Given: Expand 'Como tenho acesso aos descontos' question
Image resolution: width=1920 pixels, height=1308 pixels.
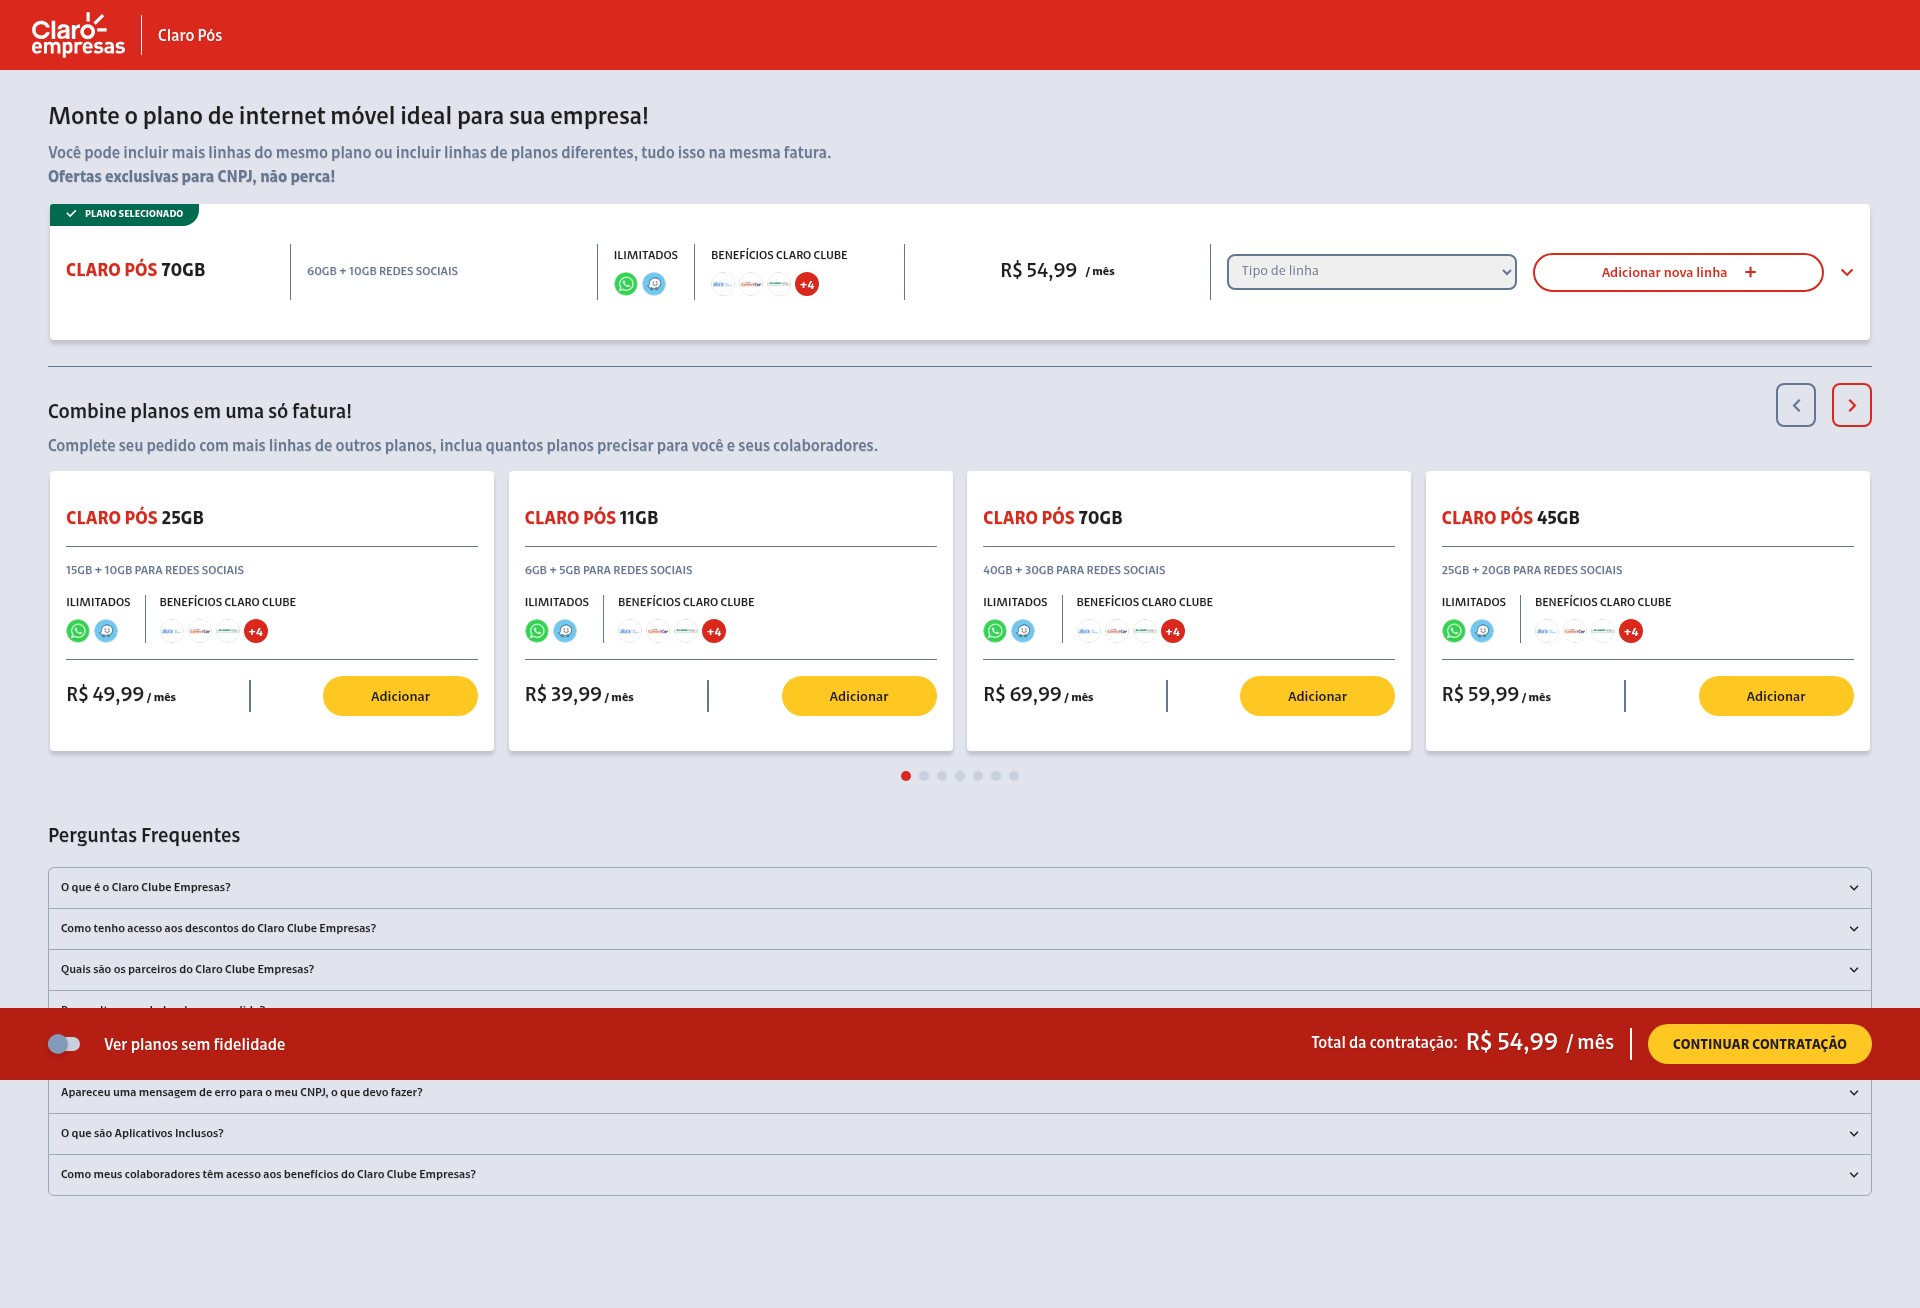Looking at the screenshot, I should tap(960, 929).
